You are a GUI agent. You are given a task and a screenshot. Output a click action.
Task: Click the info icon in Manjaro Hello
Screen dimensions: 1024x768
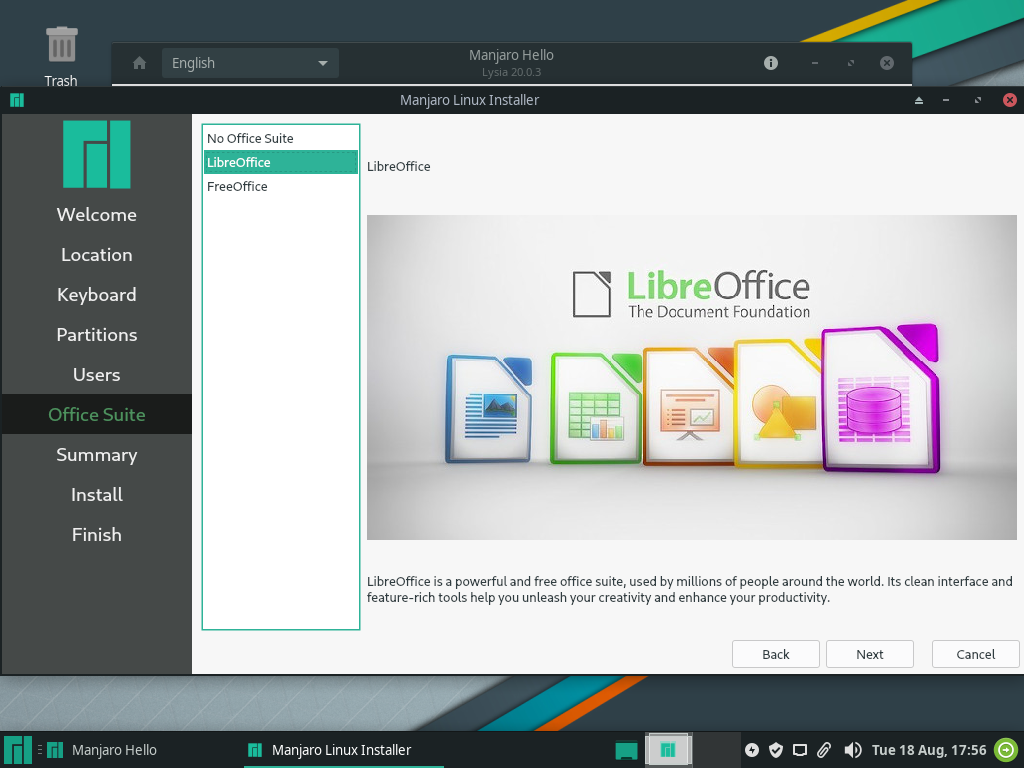(771, 63)
